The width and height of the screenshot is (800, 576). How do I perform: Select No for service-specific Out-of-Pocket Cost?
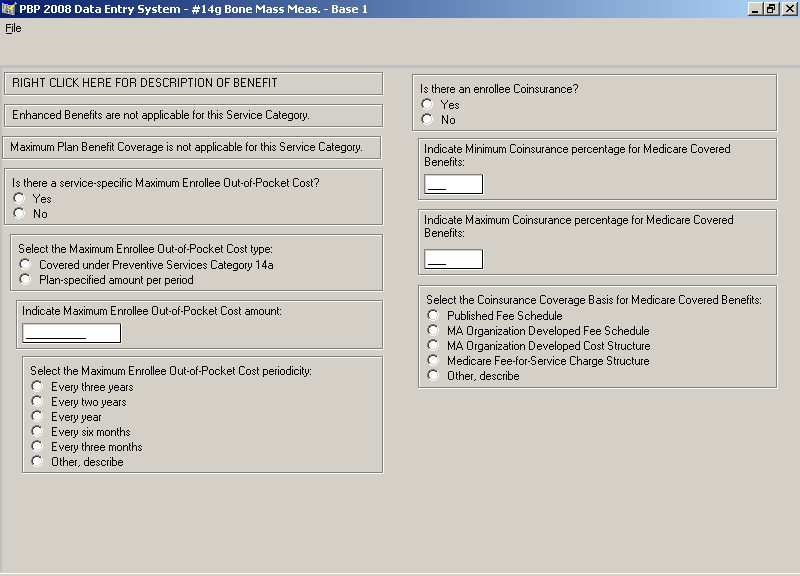click(x=19, y=214)
